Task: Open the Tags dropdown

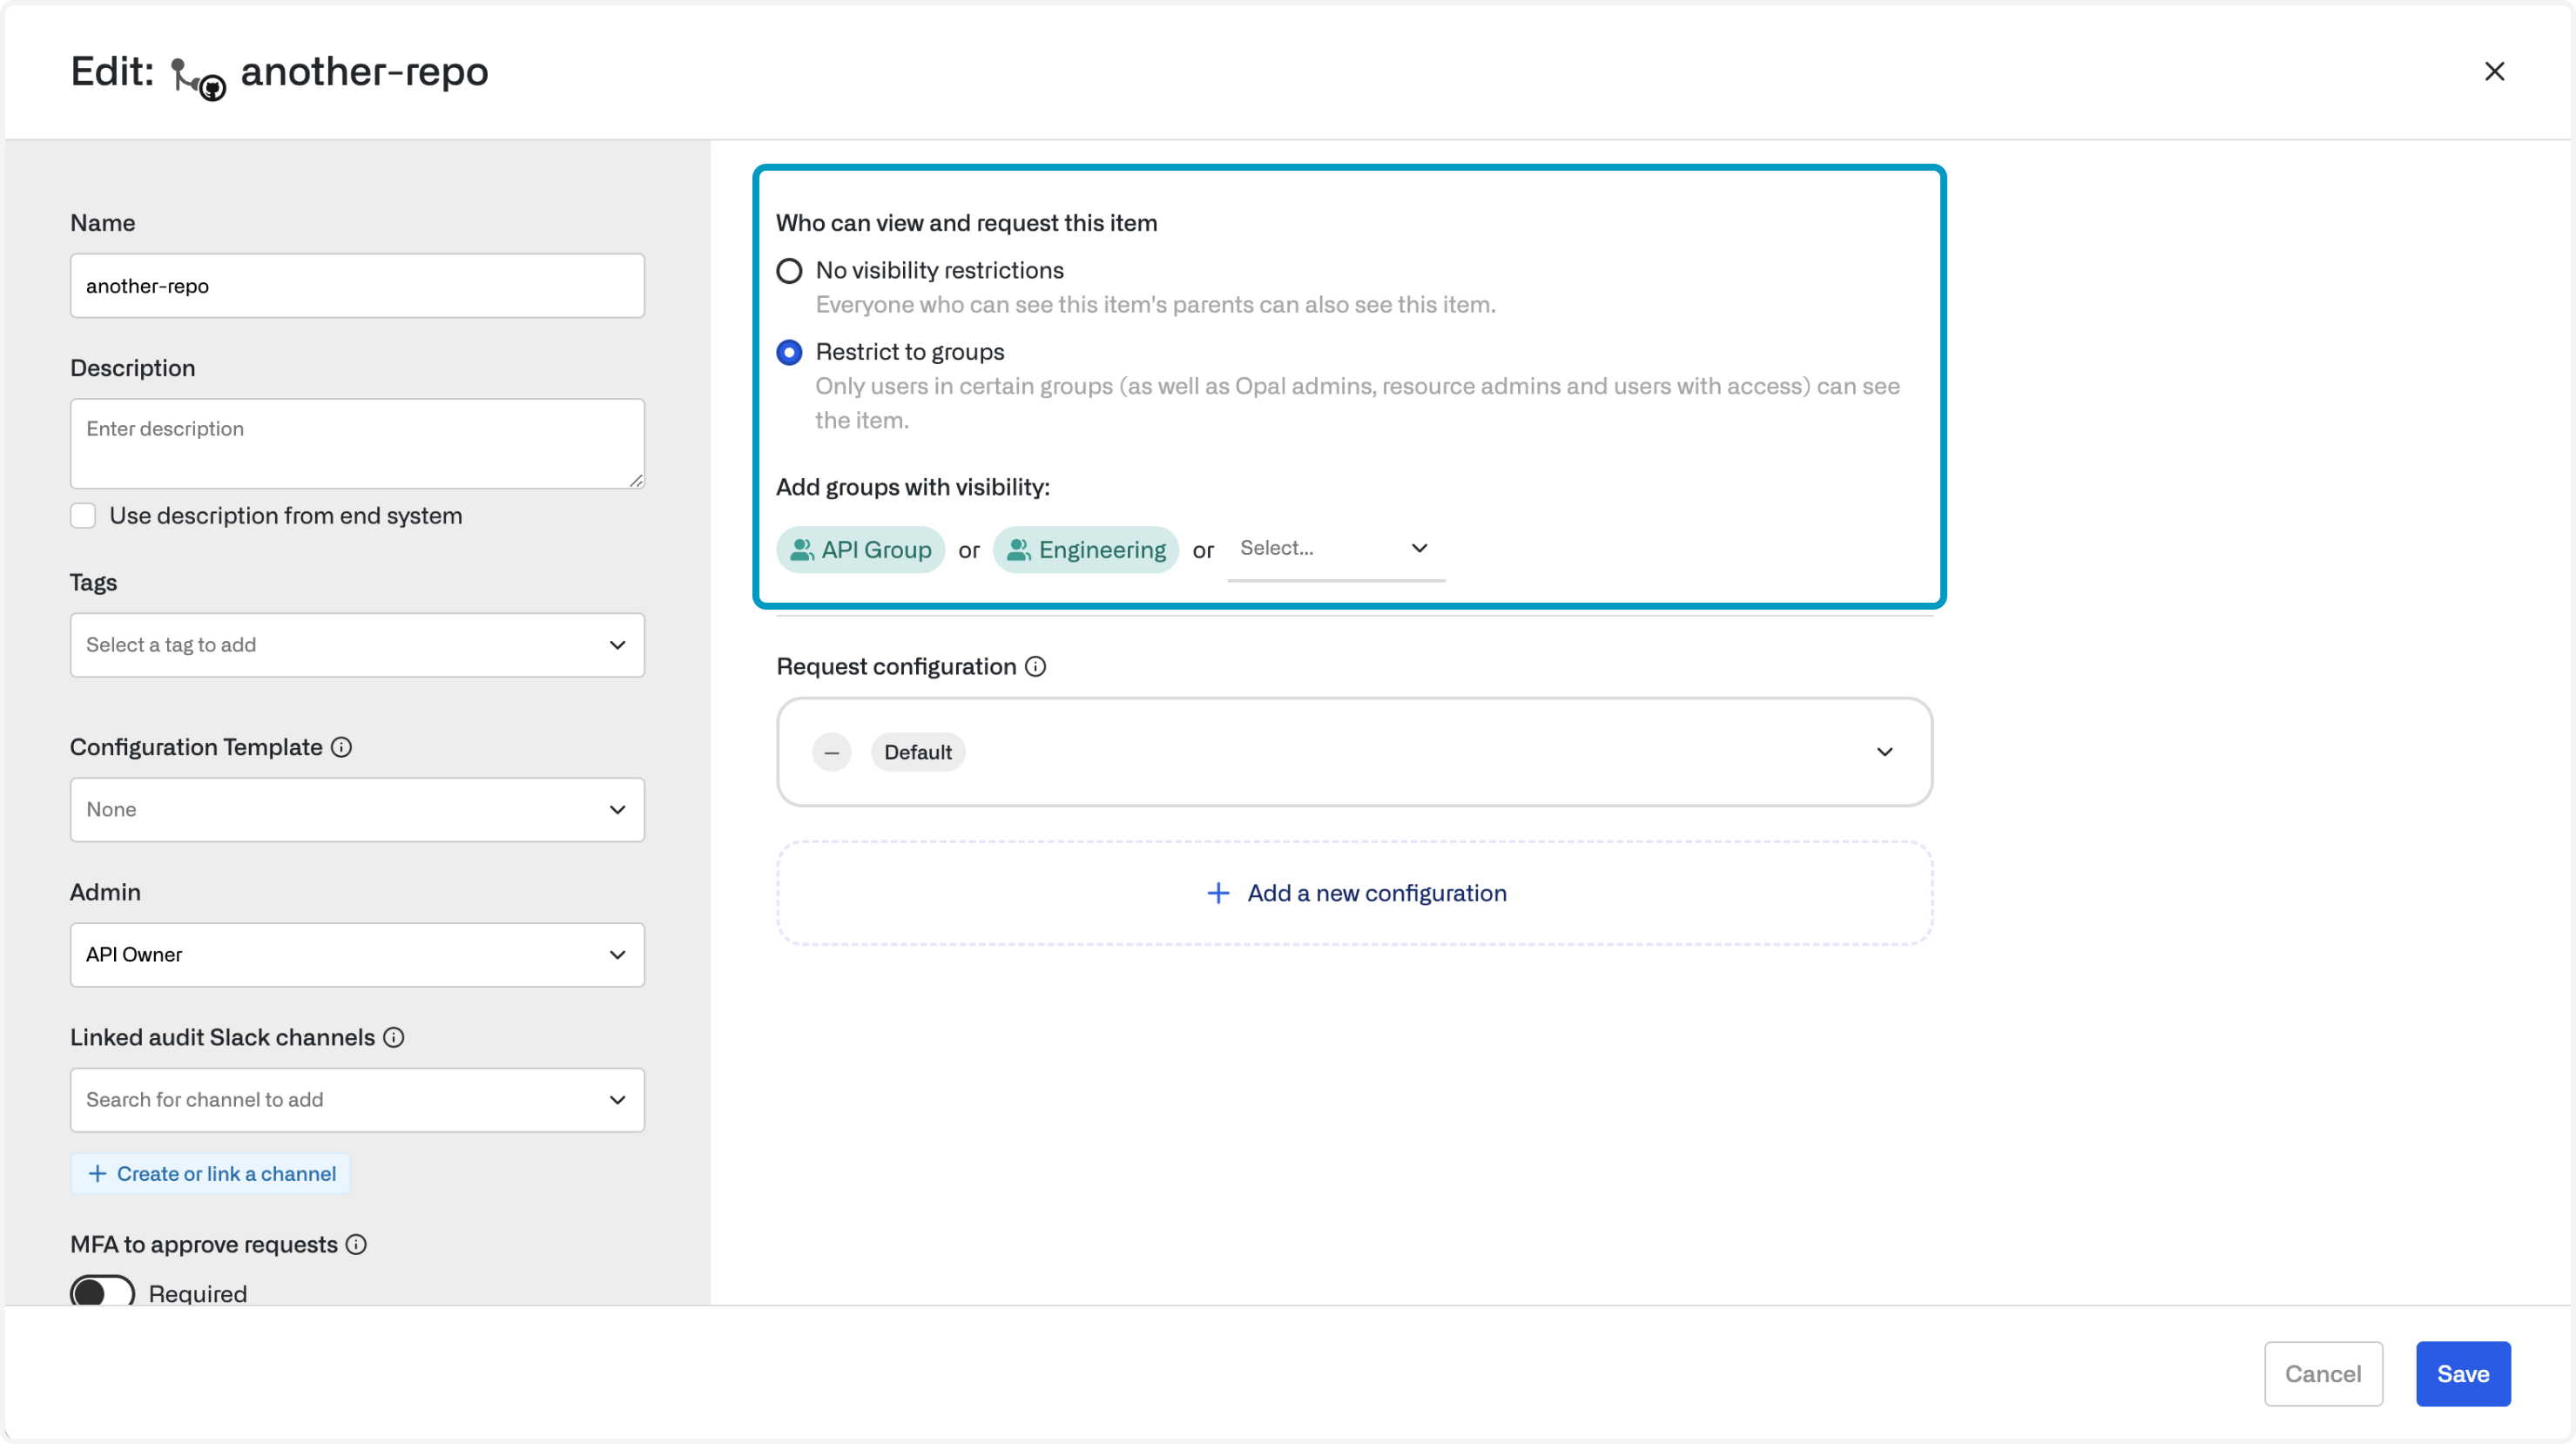Action: [x=357, y=645]
